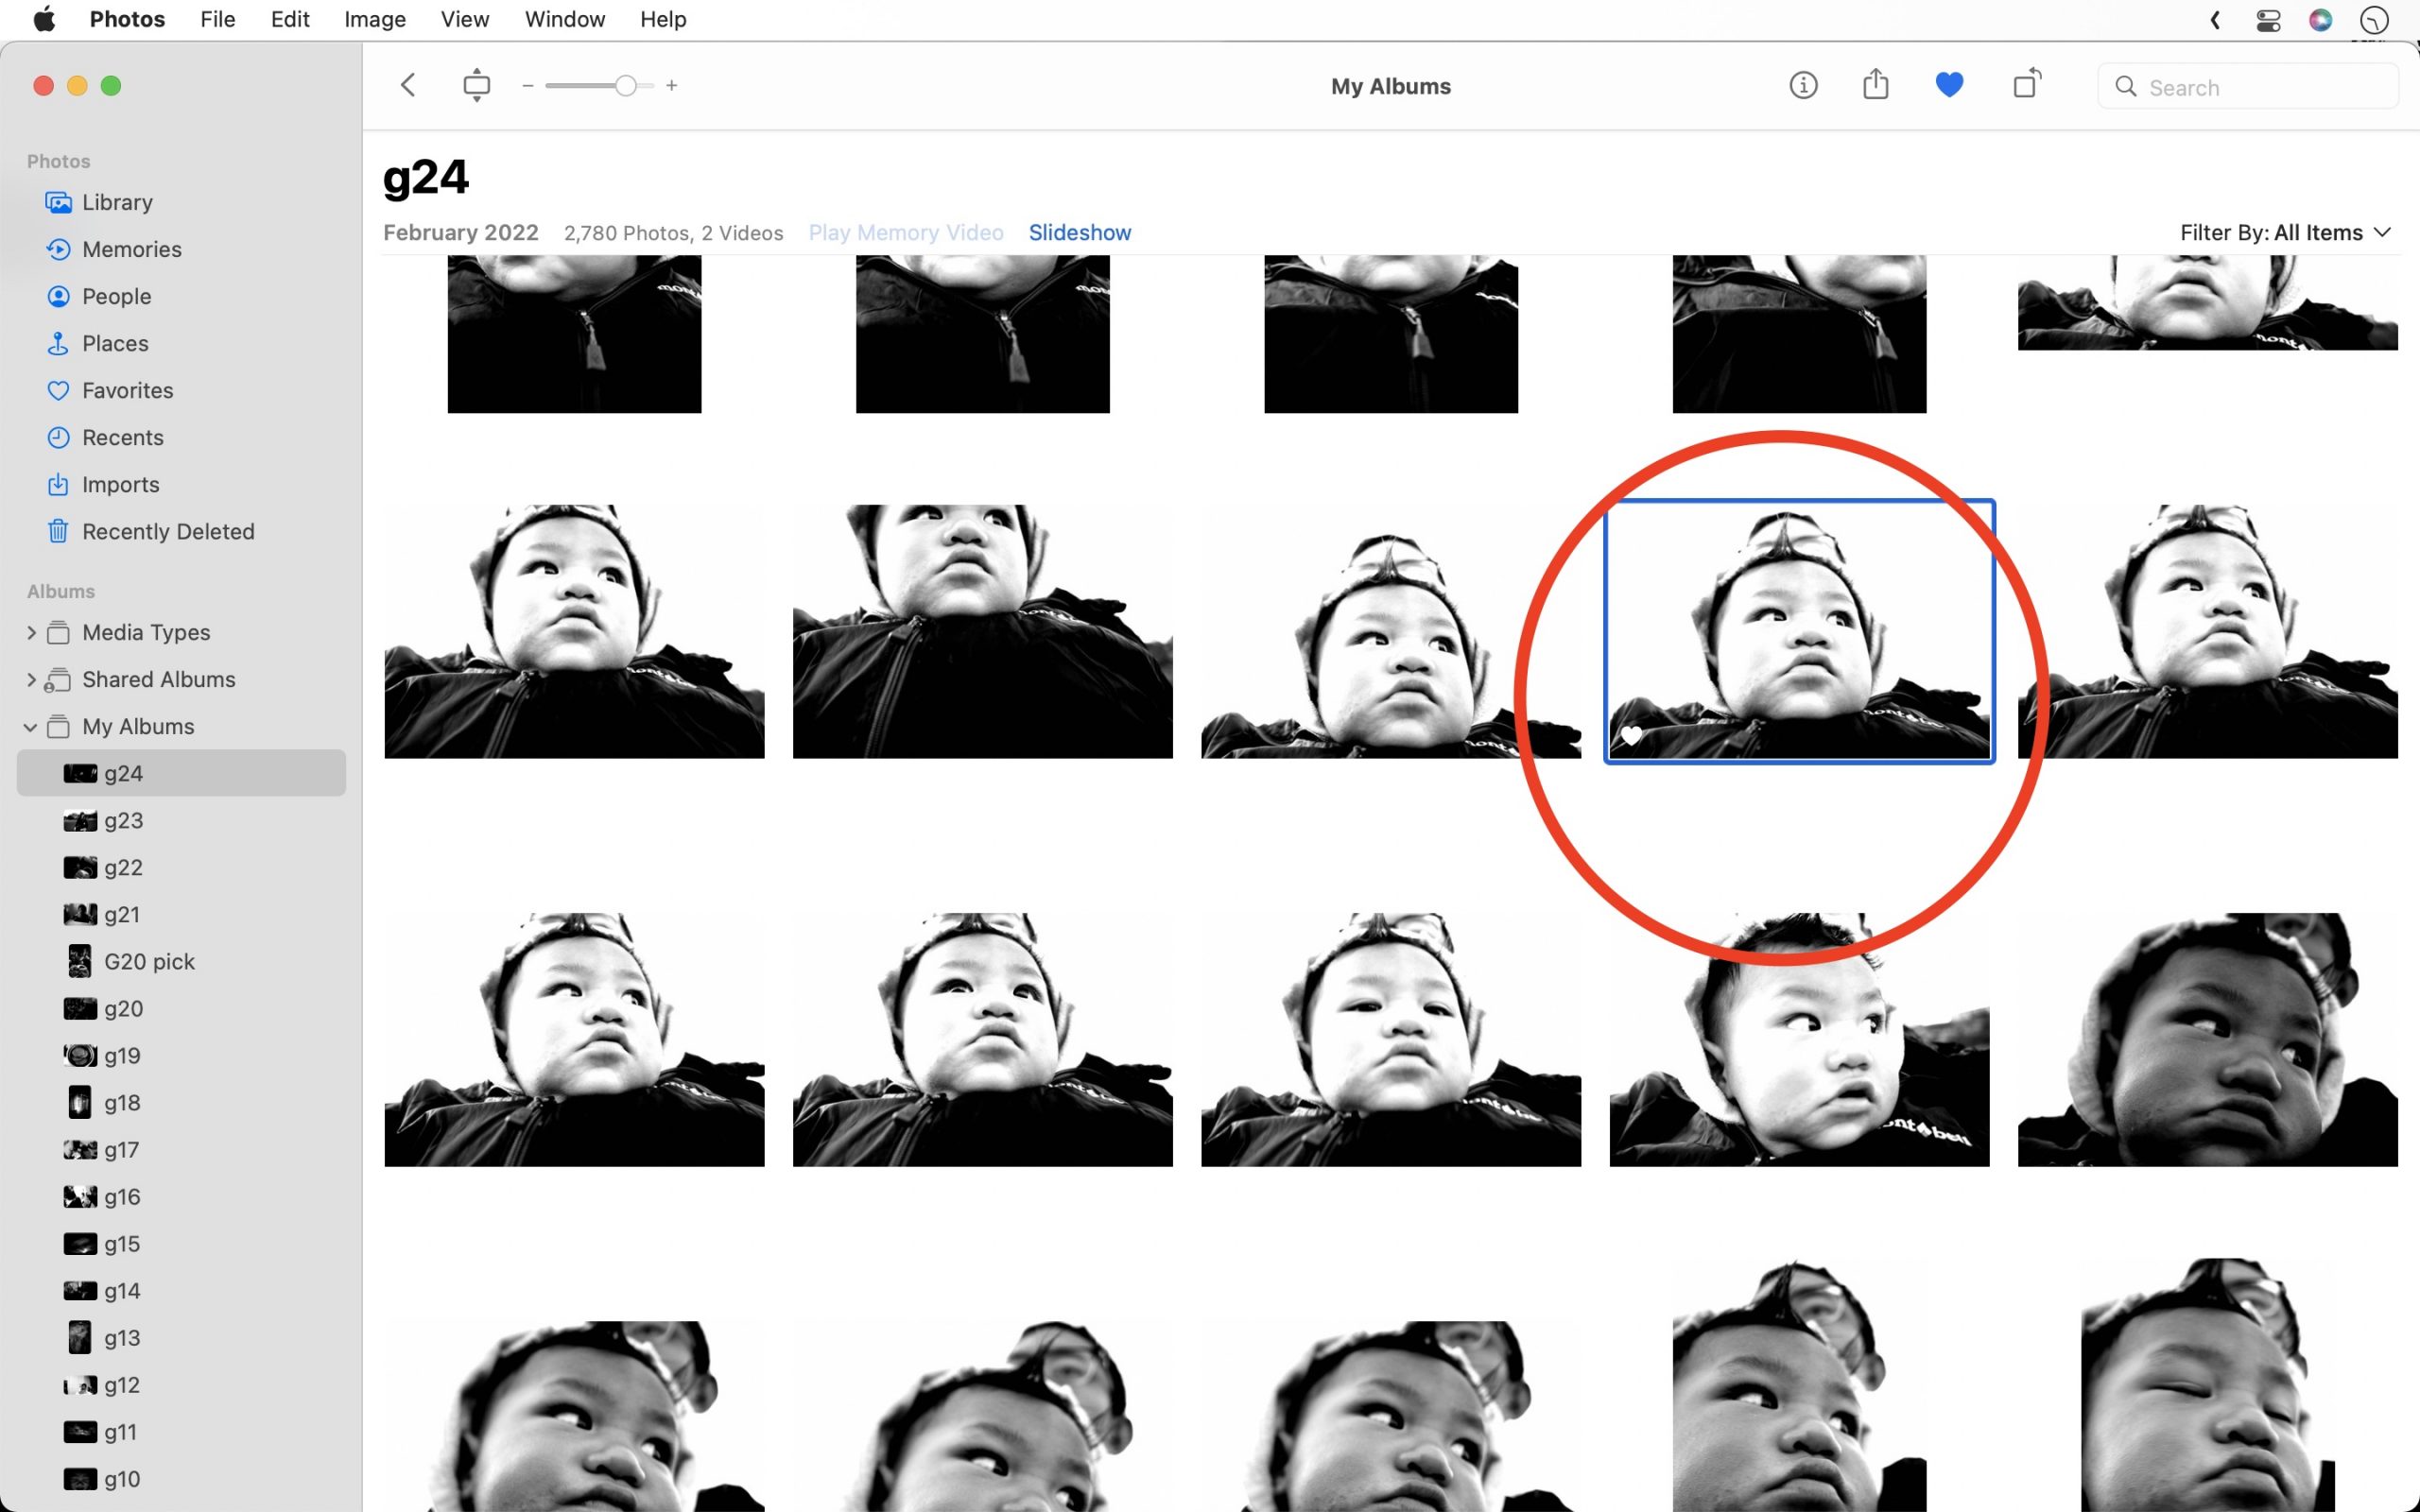Select the g22 album
Image resolution: width=2420 pixels, height=1512 pixels.
click(x=181, y=867)
